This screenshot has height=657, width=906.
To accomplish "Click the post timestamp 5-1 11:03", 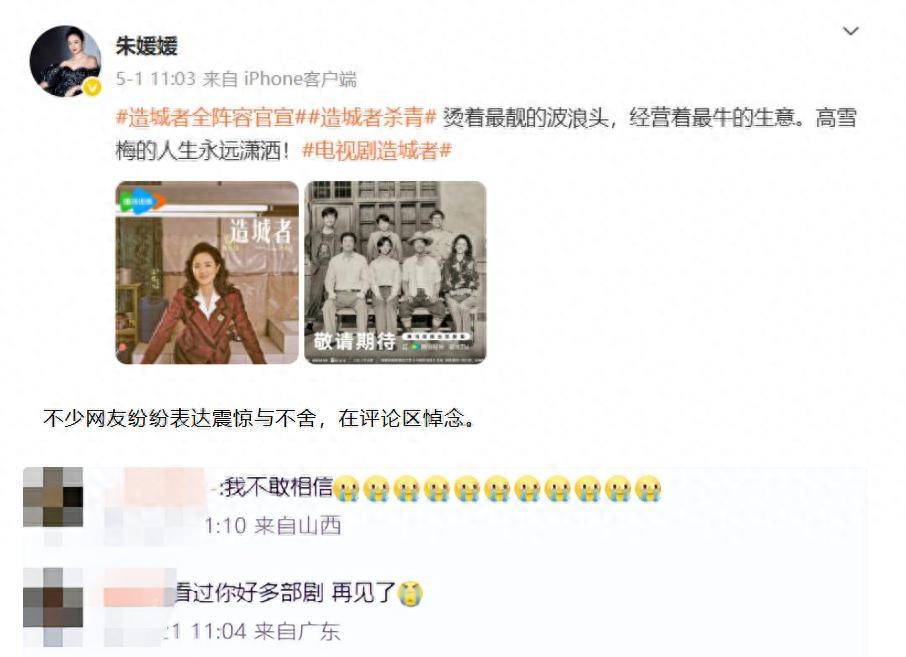I will (x=155, y=79).
